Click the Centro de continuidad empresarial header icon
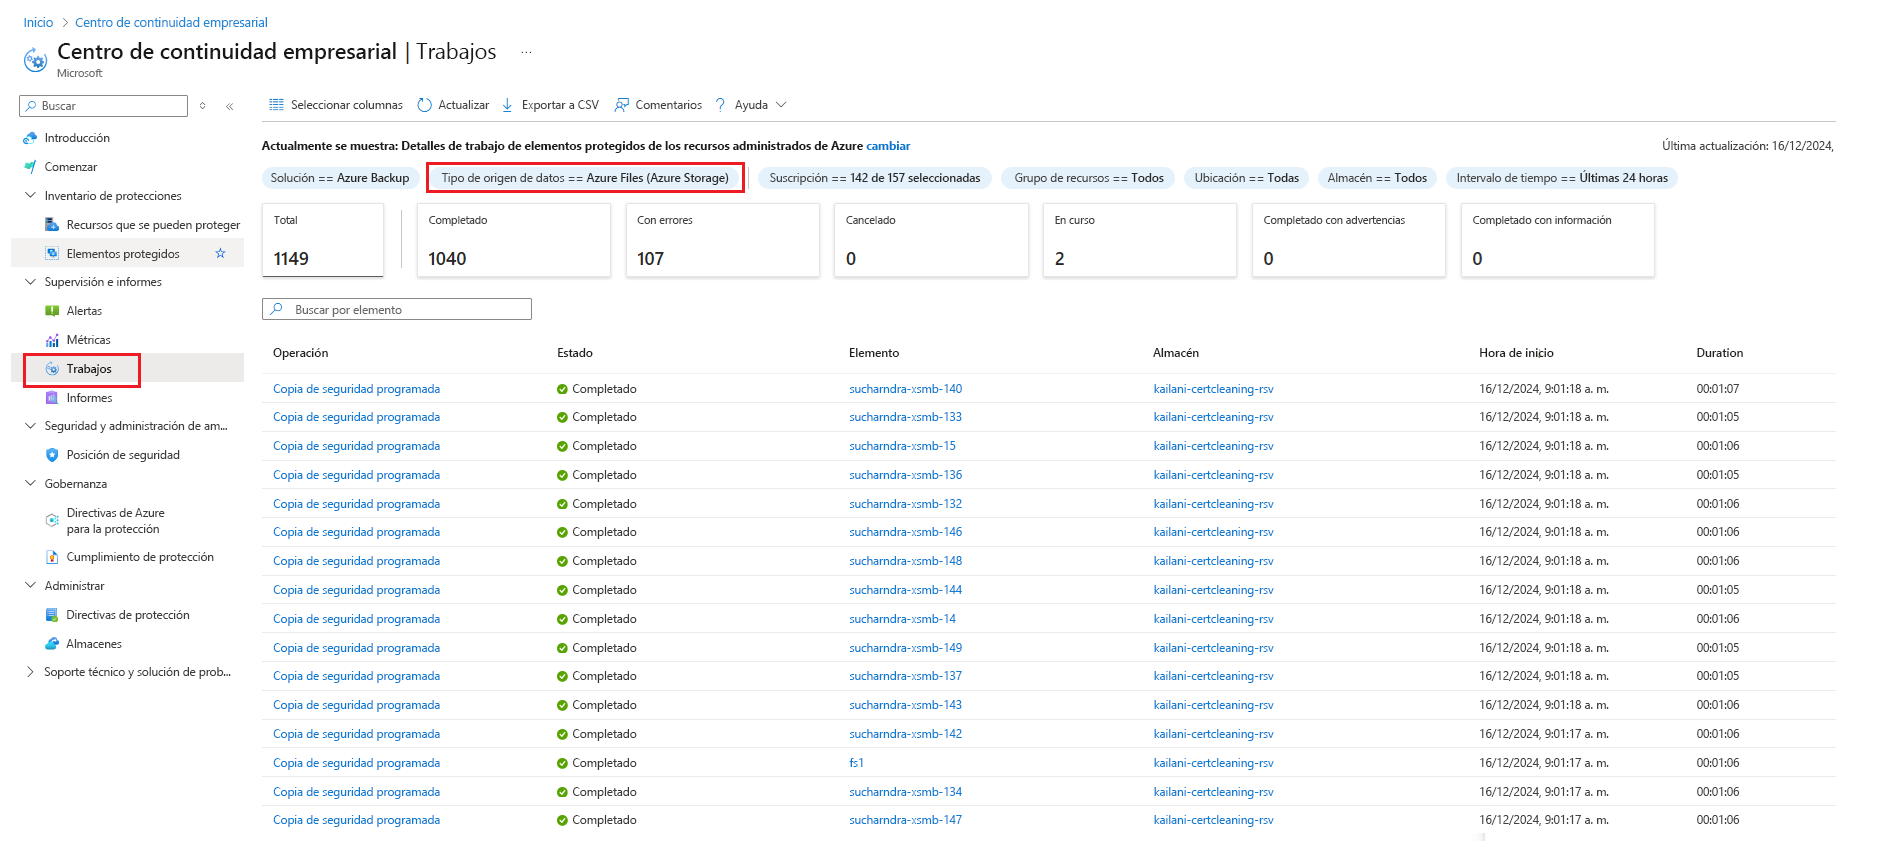The image size is (1880, 843). pos(35,60)
